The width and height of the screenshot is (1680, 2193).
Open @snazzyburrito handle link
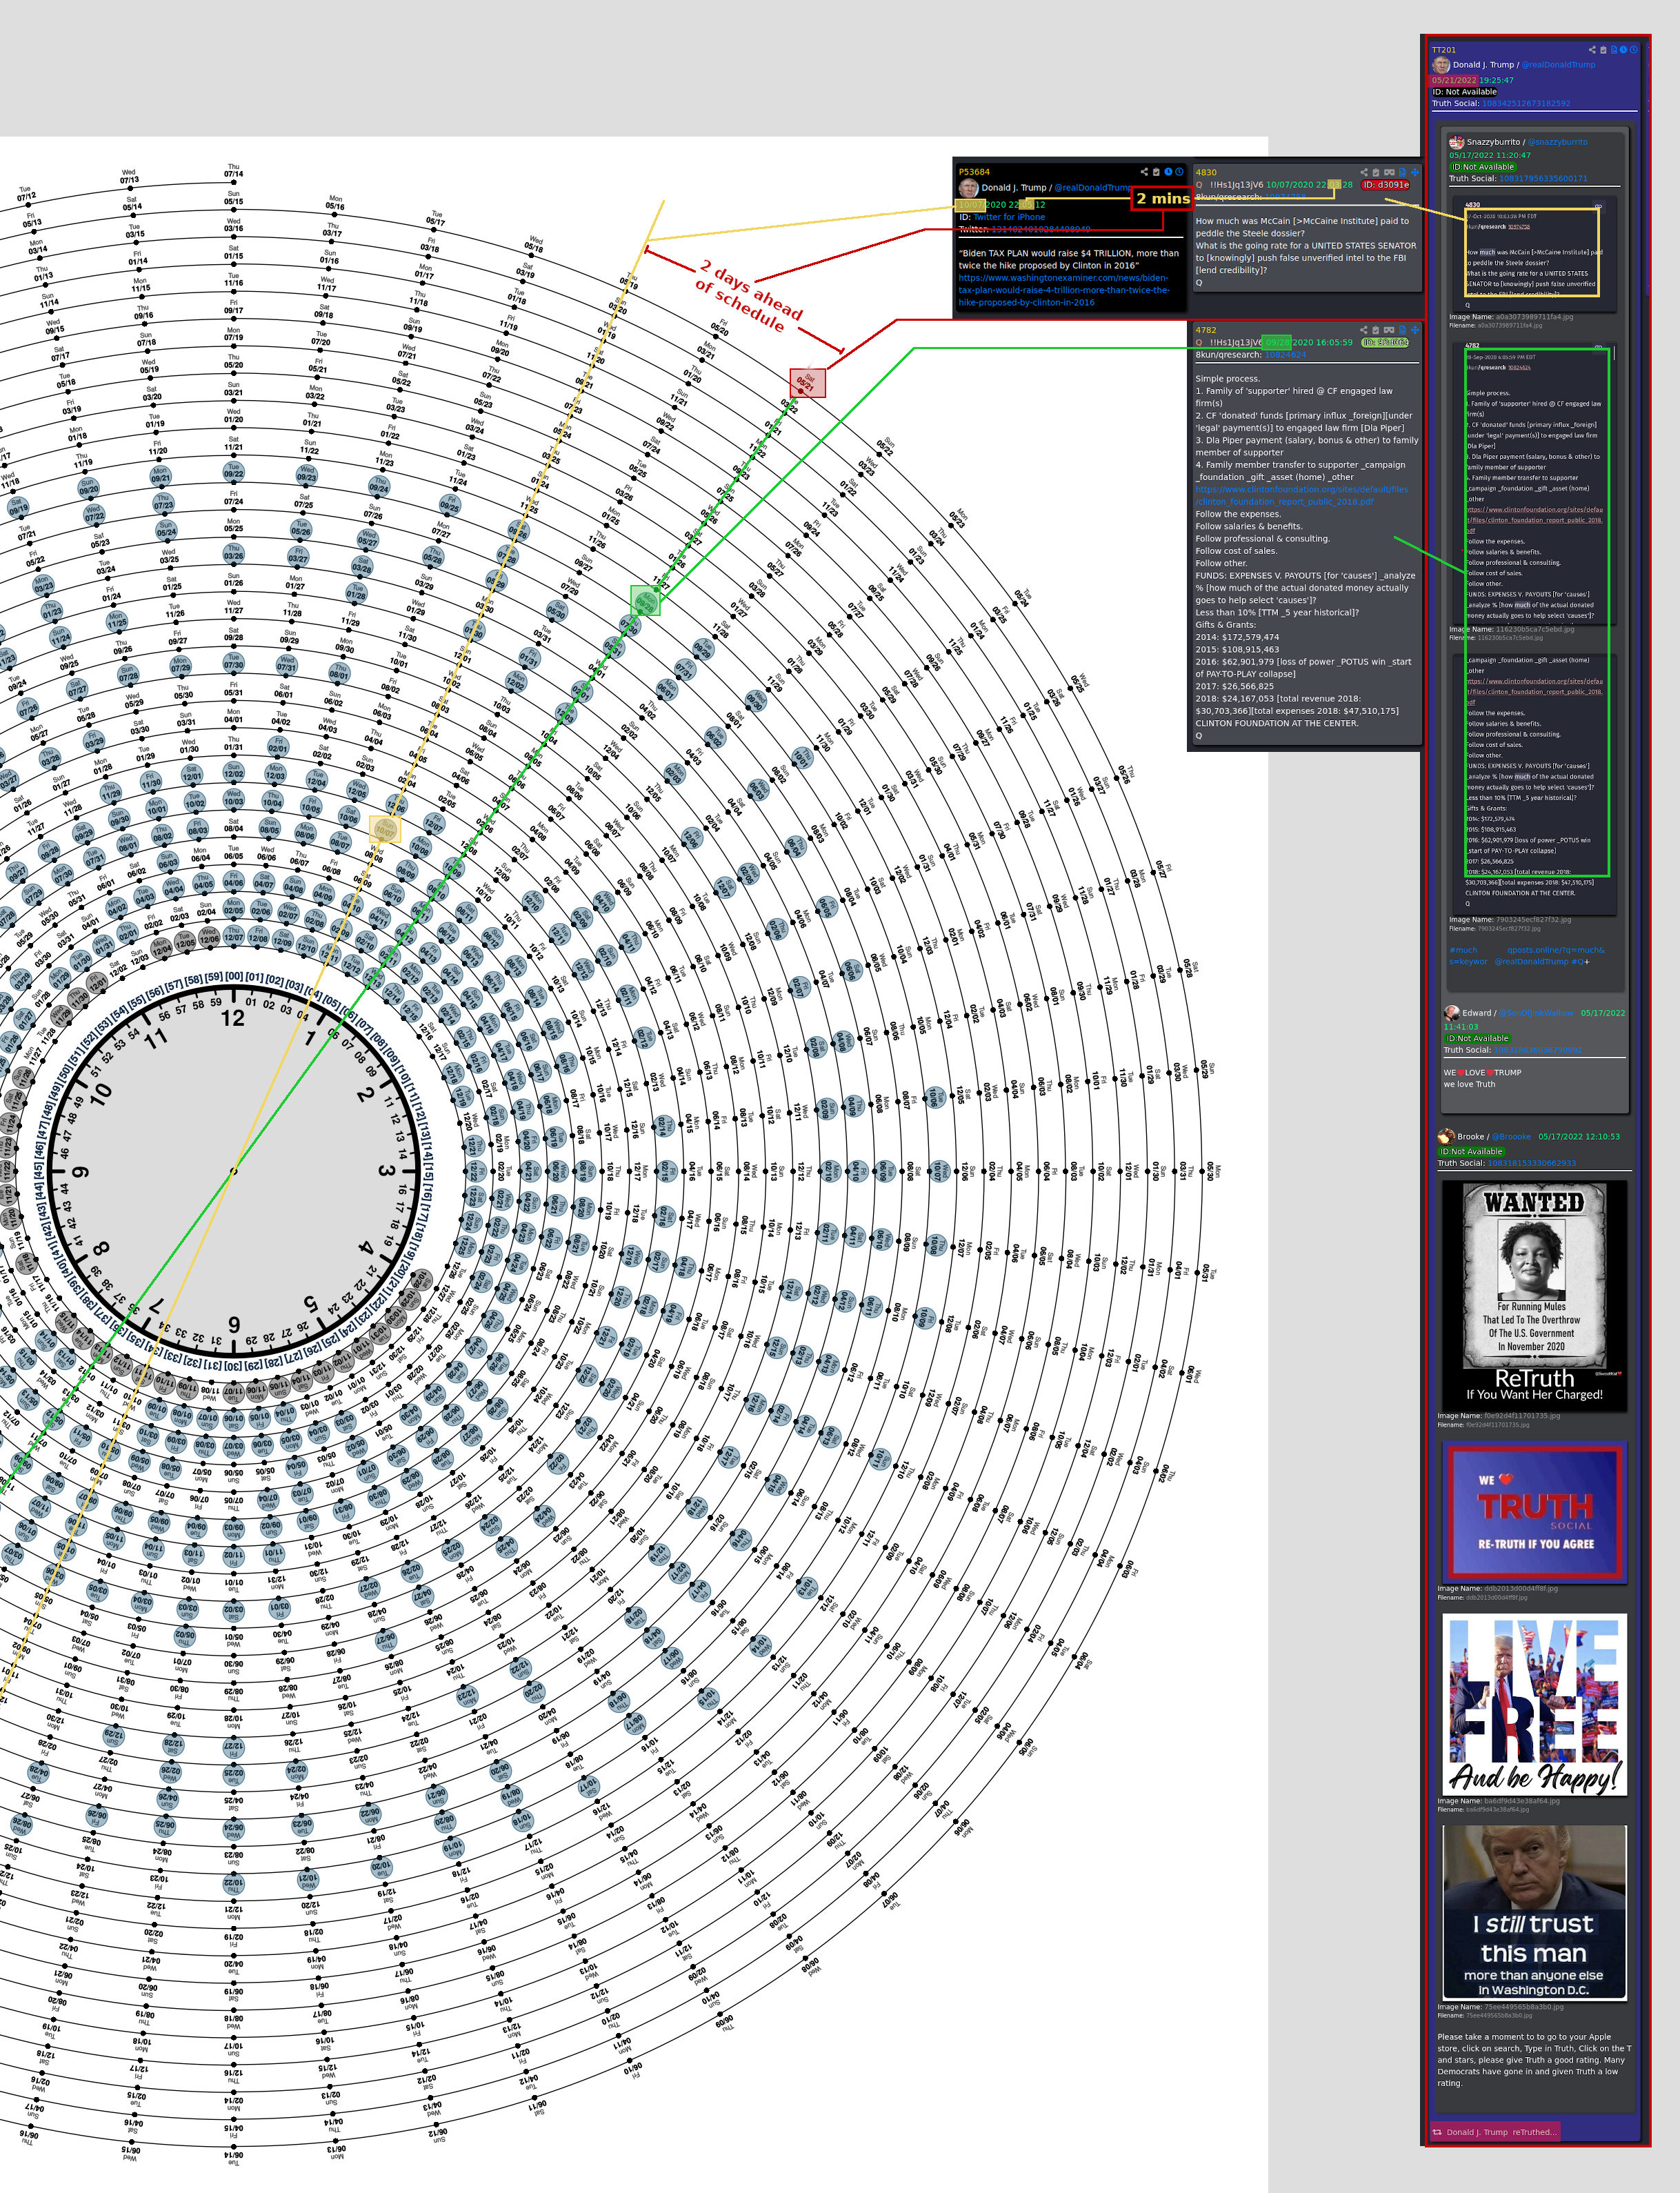[x=1557, y=142]
